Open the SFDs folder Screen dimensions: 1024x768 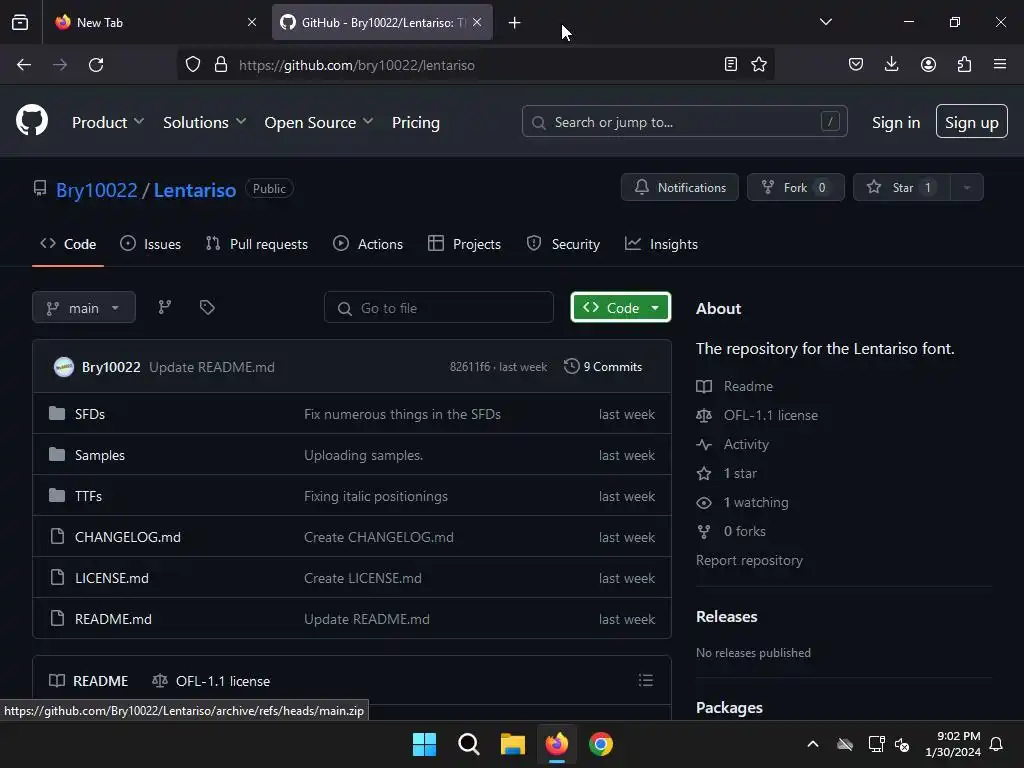(90, 414)
